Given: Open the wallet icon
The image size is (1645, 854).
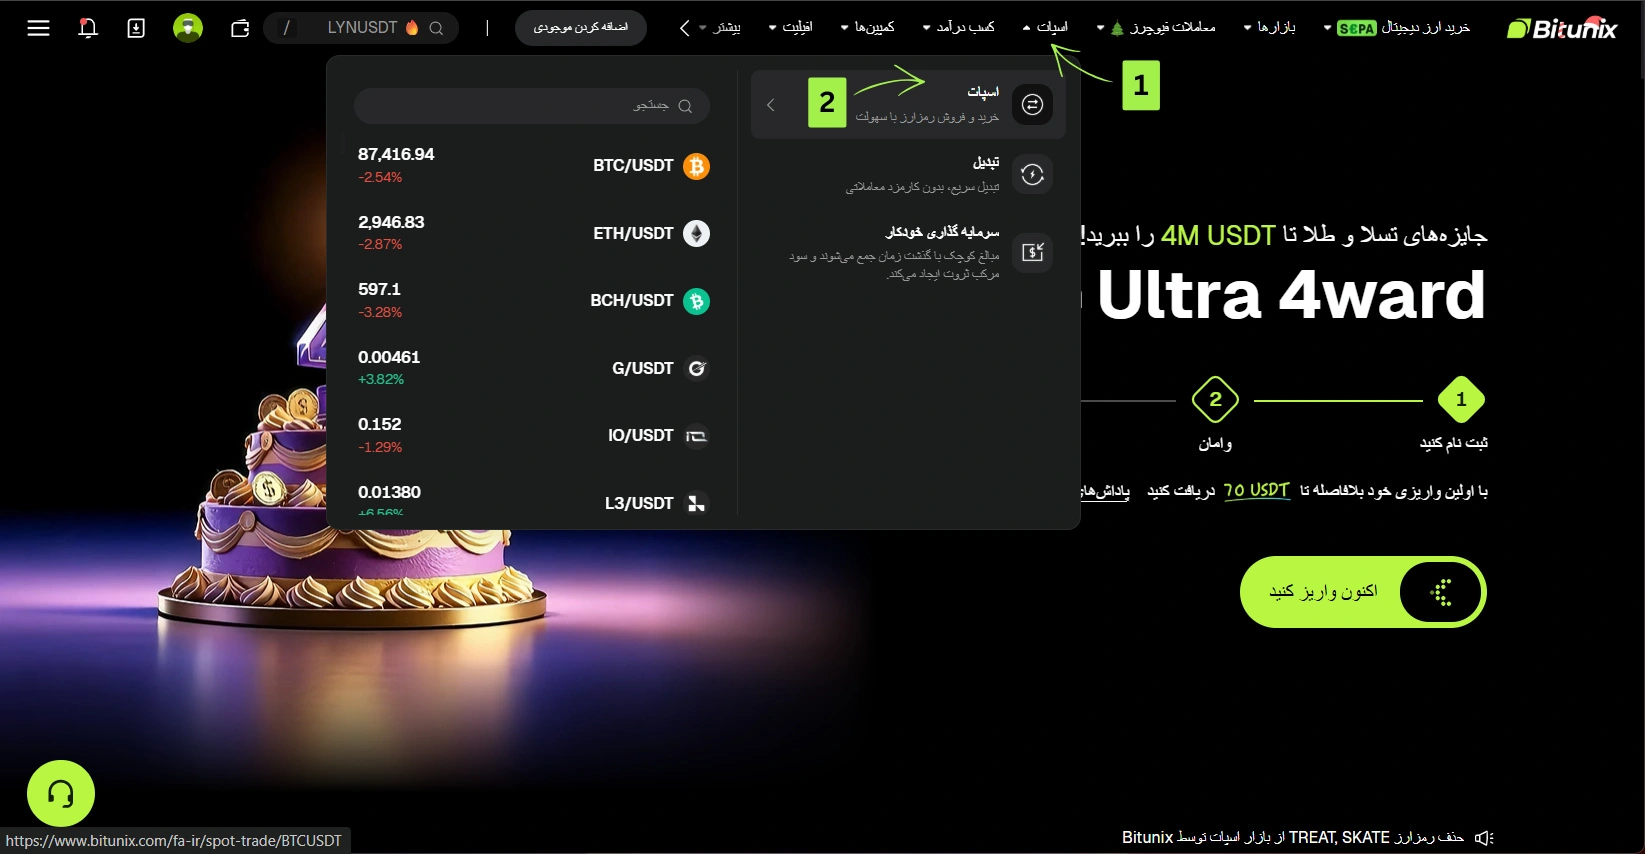Looking at the screenshot, I should pyautogui.click(x=240, y=28).
